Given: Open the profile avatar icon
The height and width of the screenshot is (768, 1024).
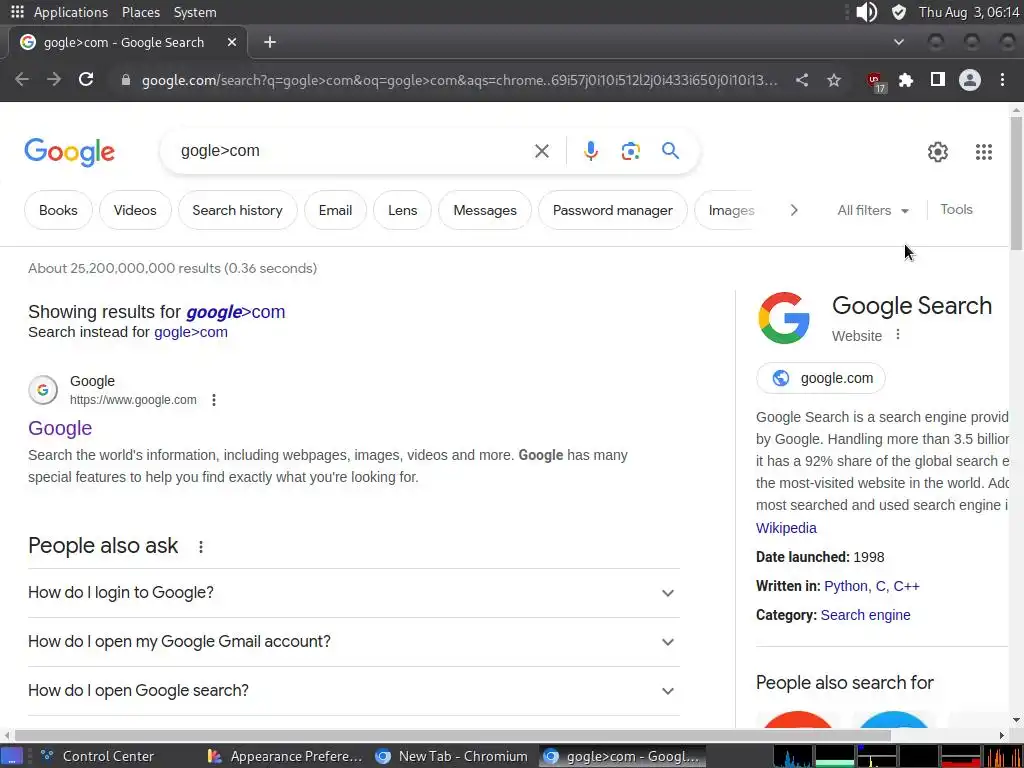Looking at the screenshot, I should (970, 80).
